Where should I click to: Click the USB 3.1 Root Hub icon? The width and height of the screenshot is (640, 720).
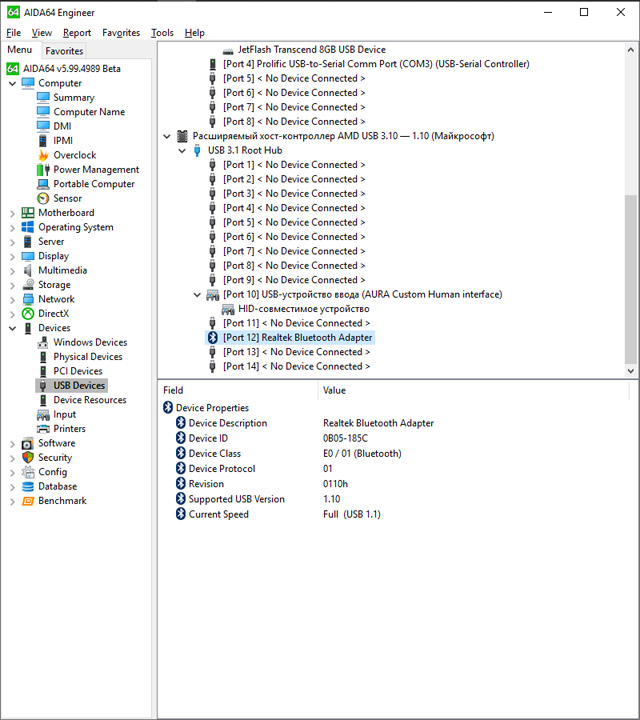pos(197,150)
